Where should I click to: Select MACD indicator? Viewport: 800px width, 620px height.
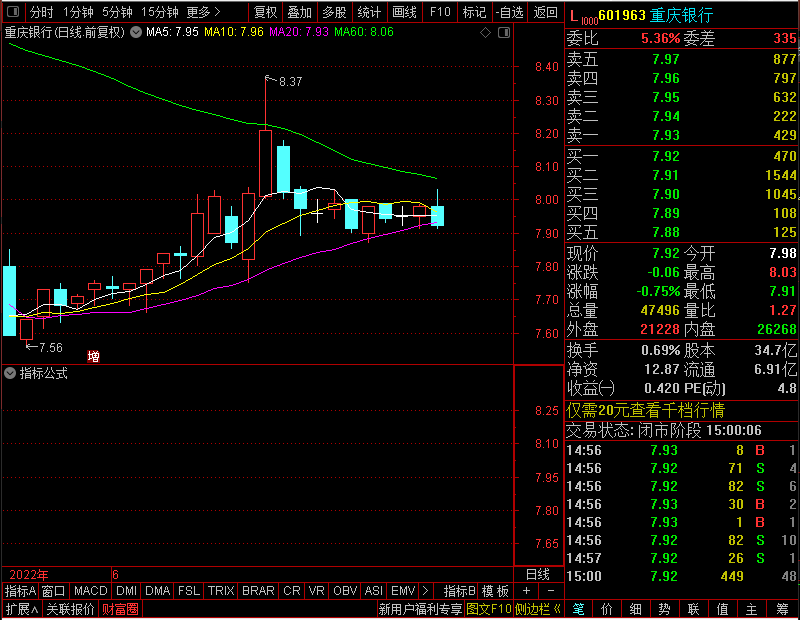pyautogui.click(x=90, y=591)
